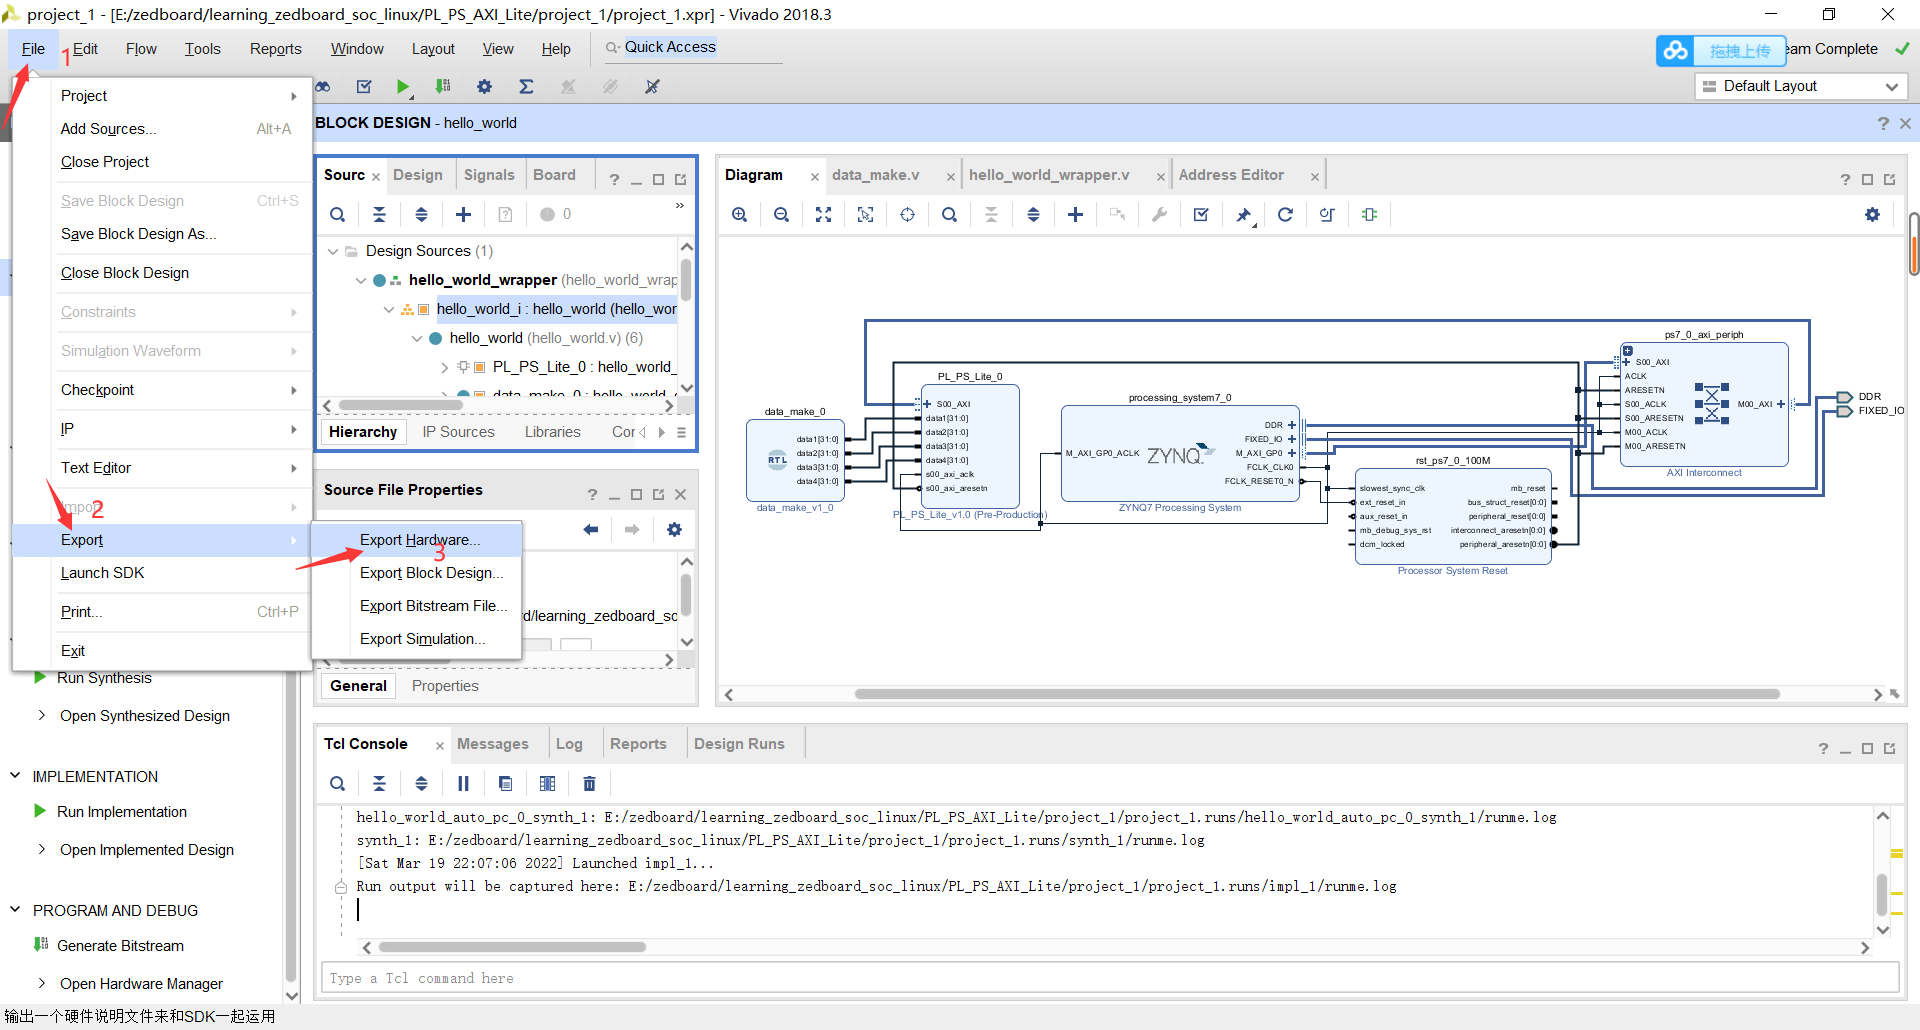Screen dimensions: 1920x1030
Task: Add IP with the diagram plus icon
Action: [x=1075, y=214]
